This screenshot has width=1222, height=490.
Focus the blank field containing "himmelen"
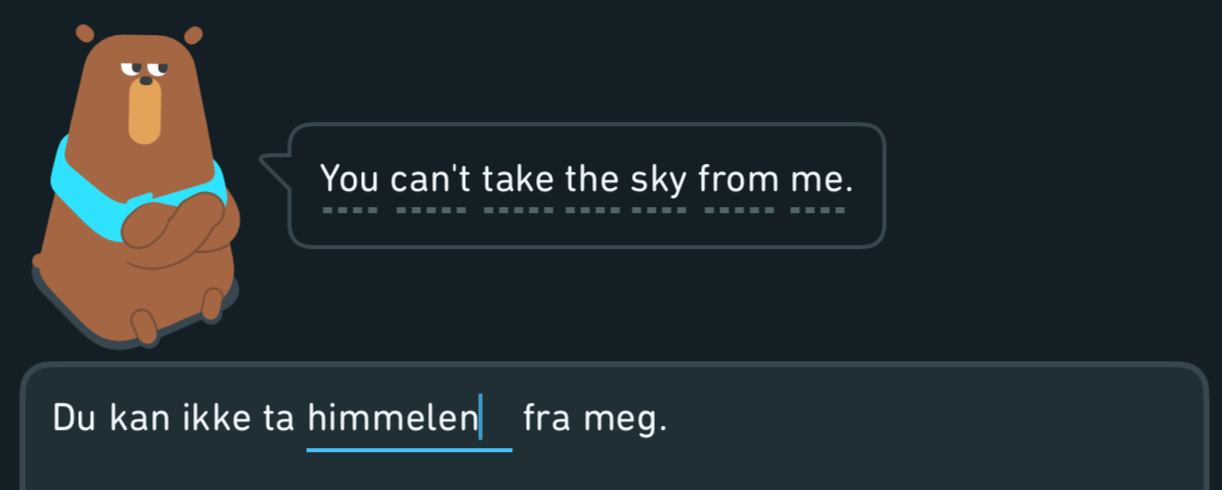(409, 418)
